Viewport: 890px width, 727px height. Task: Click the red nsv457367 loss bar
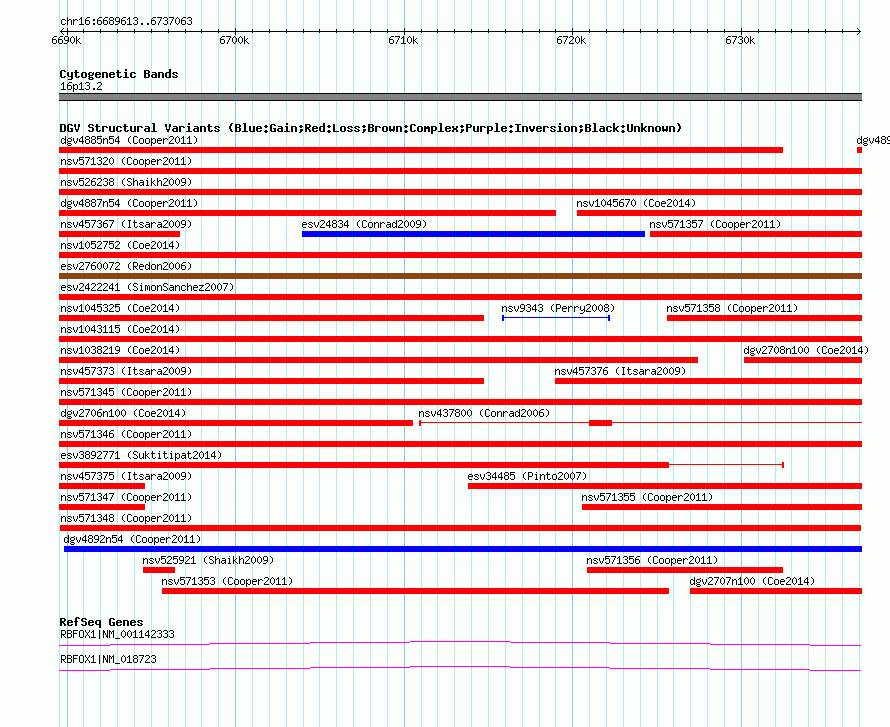pyautogui.click(x=119, y=234)
